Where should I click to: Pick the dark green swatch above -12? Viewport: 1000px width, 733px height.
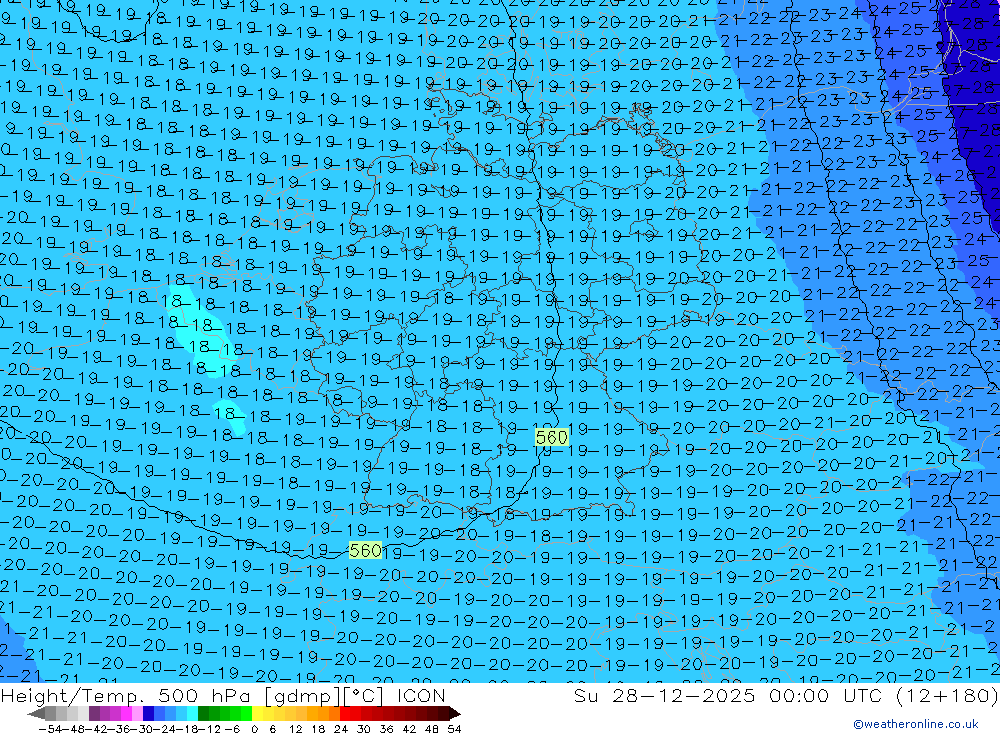203,714
